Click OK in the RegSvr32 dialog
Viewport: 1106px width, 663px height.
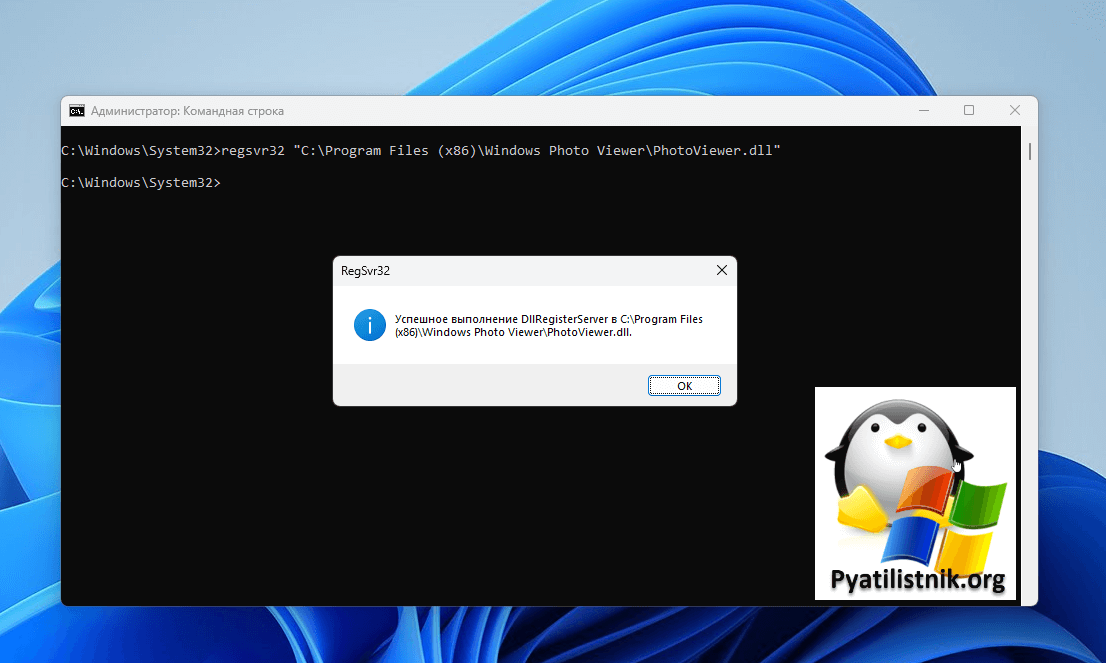coord(684,386)
